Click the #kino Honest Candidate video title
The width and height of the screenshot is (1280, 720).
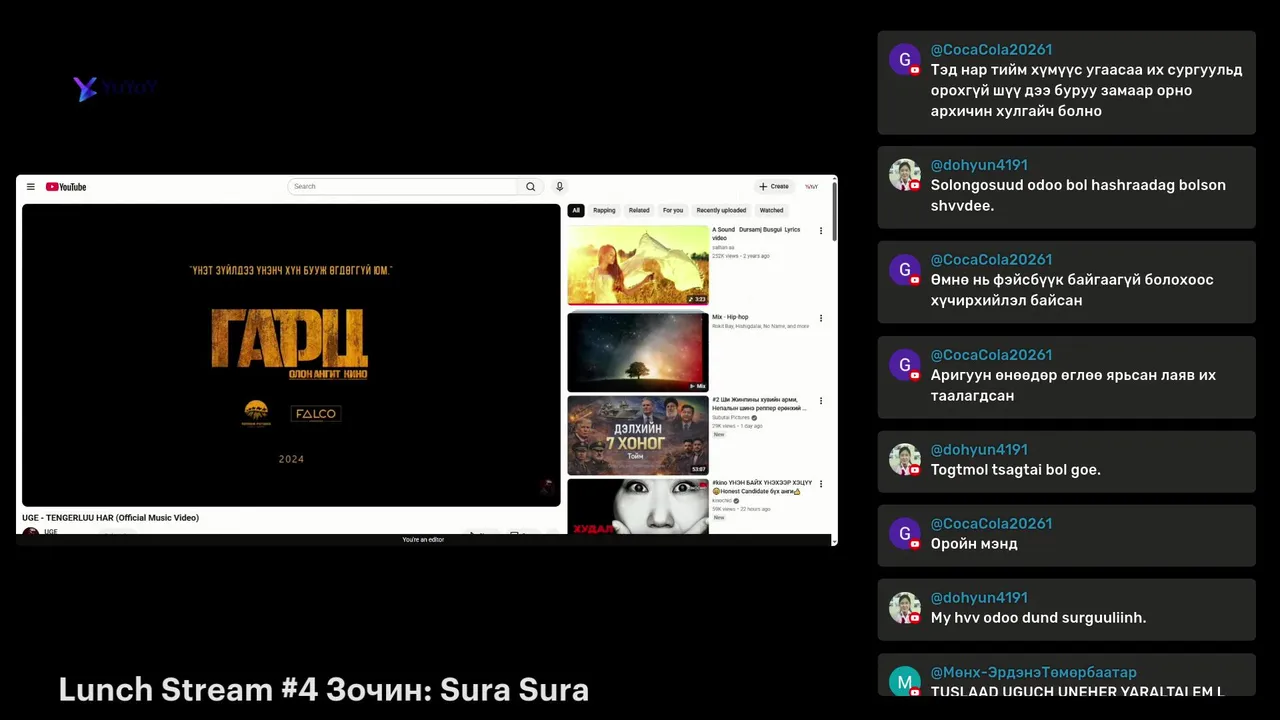[762, 486]
